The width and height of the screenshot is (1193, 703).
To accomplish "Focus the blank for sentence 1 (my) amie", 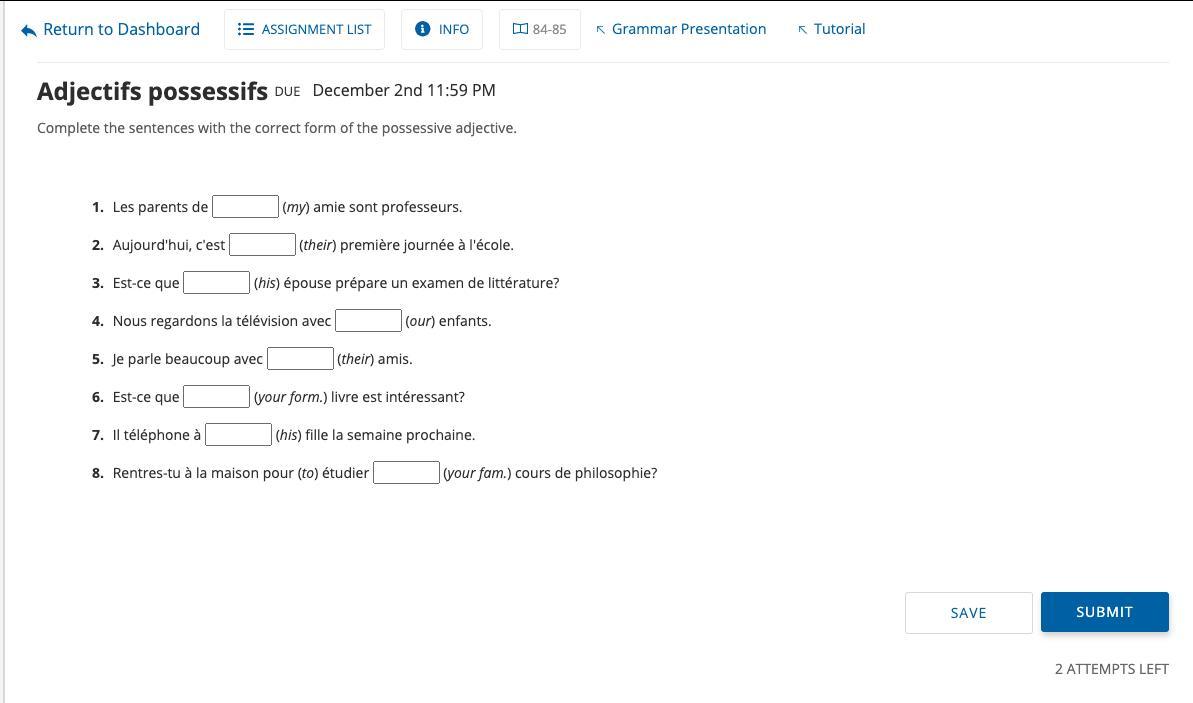I will click(x=245, y=206).
